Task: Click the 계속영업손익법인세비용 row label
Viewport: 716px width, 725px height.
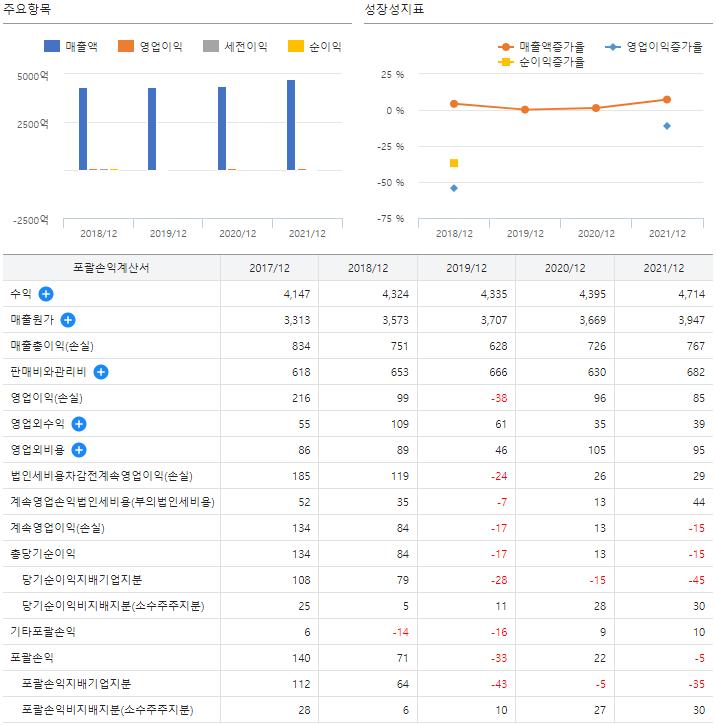Action: (x=112, y=502)
